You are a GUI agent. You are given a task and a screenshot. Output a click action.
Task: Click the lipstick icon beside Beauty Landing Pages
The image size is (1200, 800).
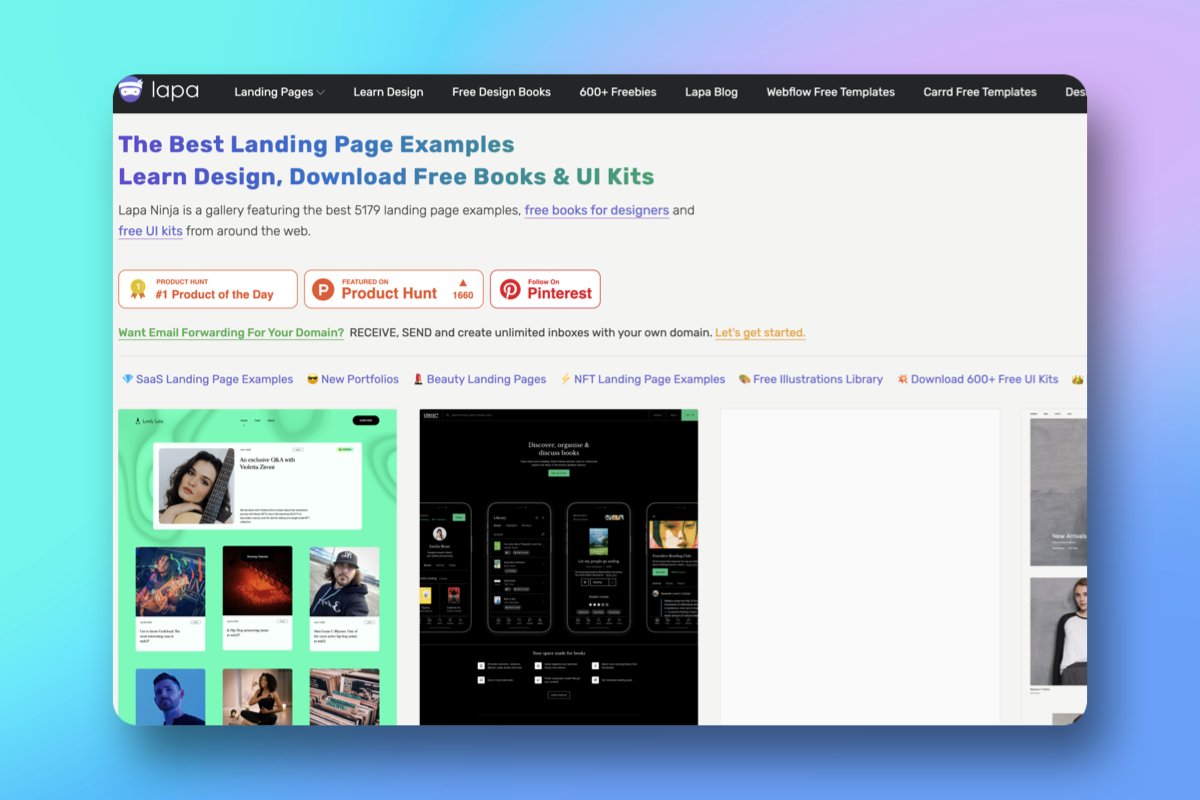pos(418,380)
